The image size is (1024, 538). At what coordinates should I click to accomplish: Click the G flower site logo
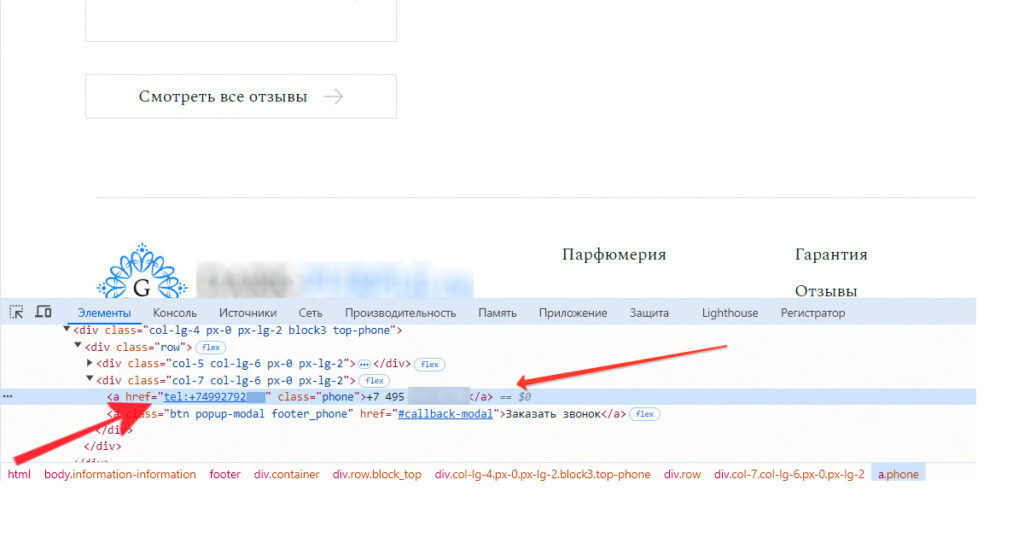coord(142,272)
